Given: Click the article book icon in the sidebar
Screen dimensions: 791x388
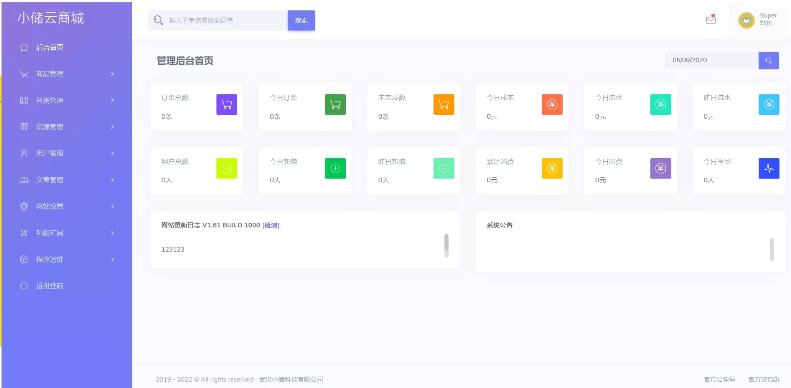Looking at the screenshot, I should pyautogui.click(x=23, y=180).
